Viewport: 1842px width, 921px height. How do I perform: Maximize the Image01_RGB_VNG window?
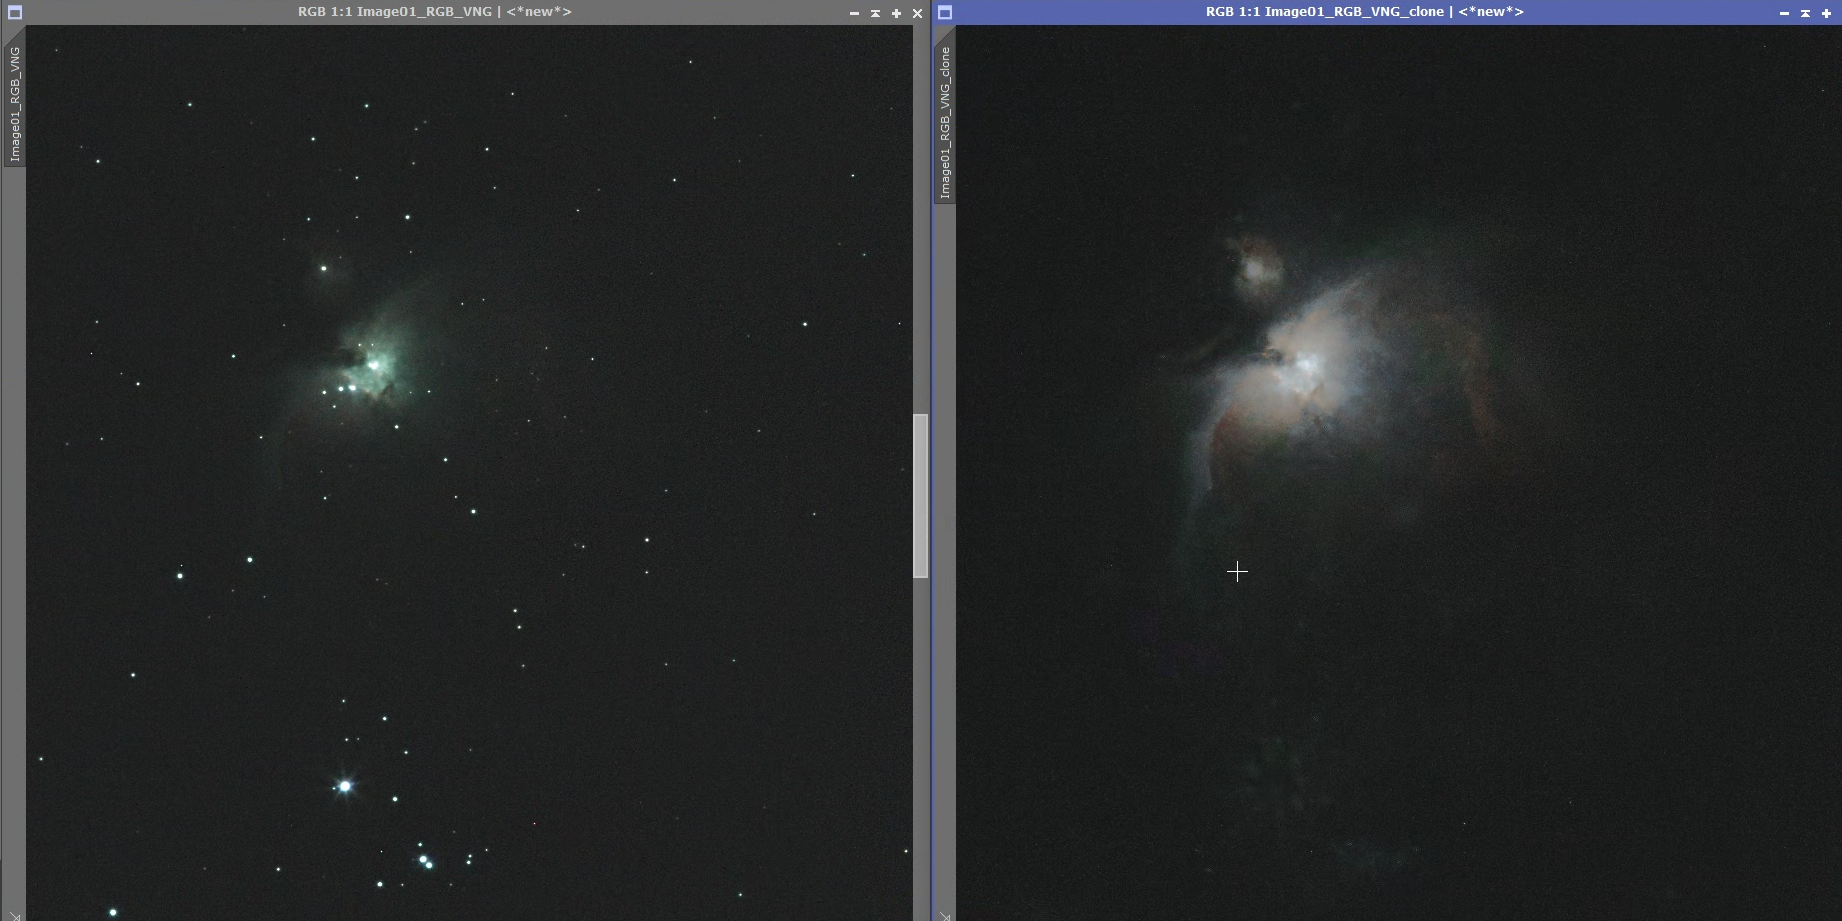point(896,13)
